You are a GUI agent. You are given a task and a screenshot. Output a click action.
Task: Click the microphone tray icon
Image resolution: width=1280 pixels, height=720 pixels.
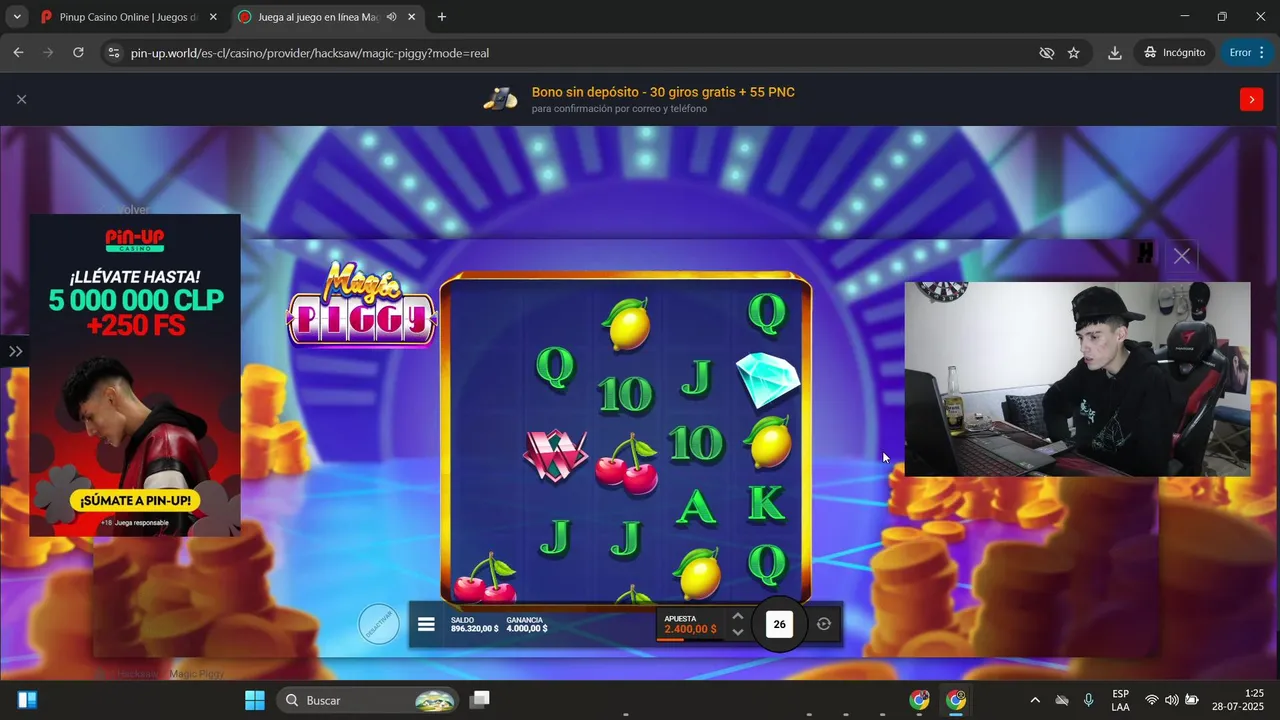(1088, 700)
